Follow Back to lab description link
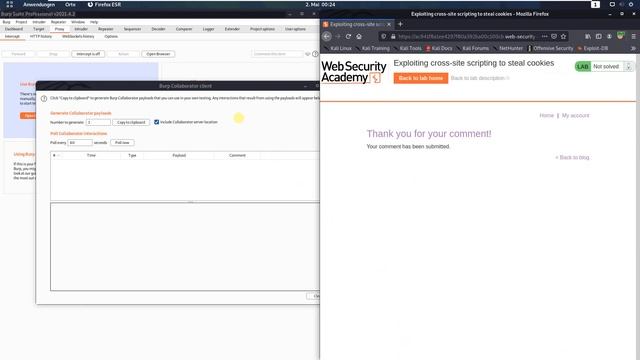The image size is (640, 360). tap(480, 78)
